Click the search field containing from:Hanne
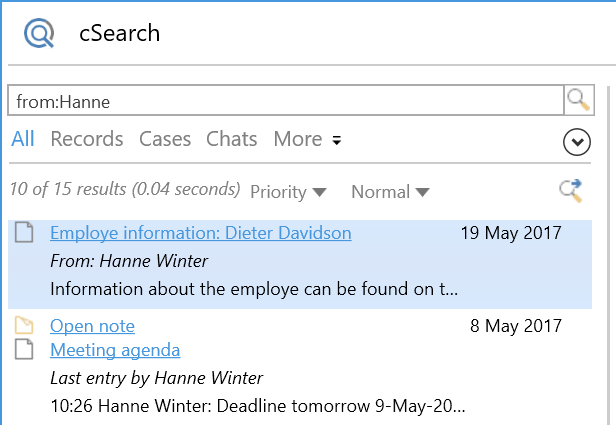This screenshot has height=425, width=616. (285, 101)
